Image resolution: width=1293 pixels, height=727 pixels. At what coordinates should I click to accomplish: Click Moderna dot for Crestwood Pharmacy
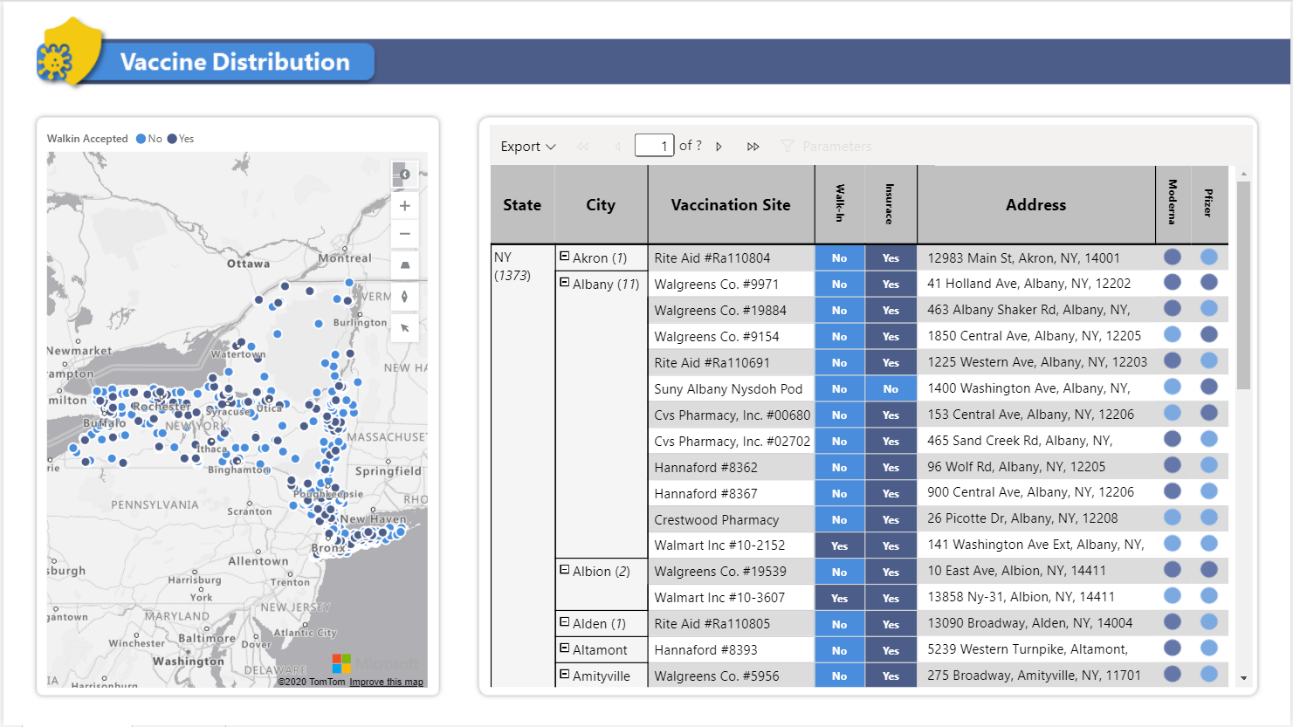pyautogui.click(x=1173, y=518)
